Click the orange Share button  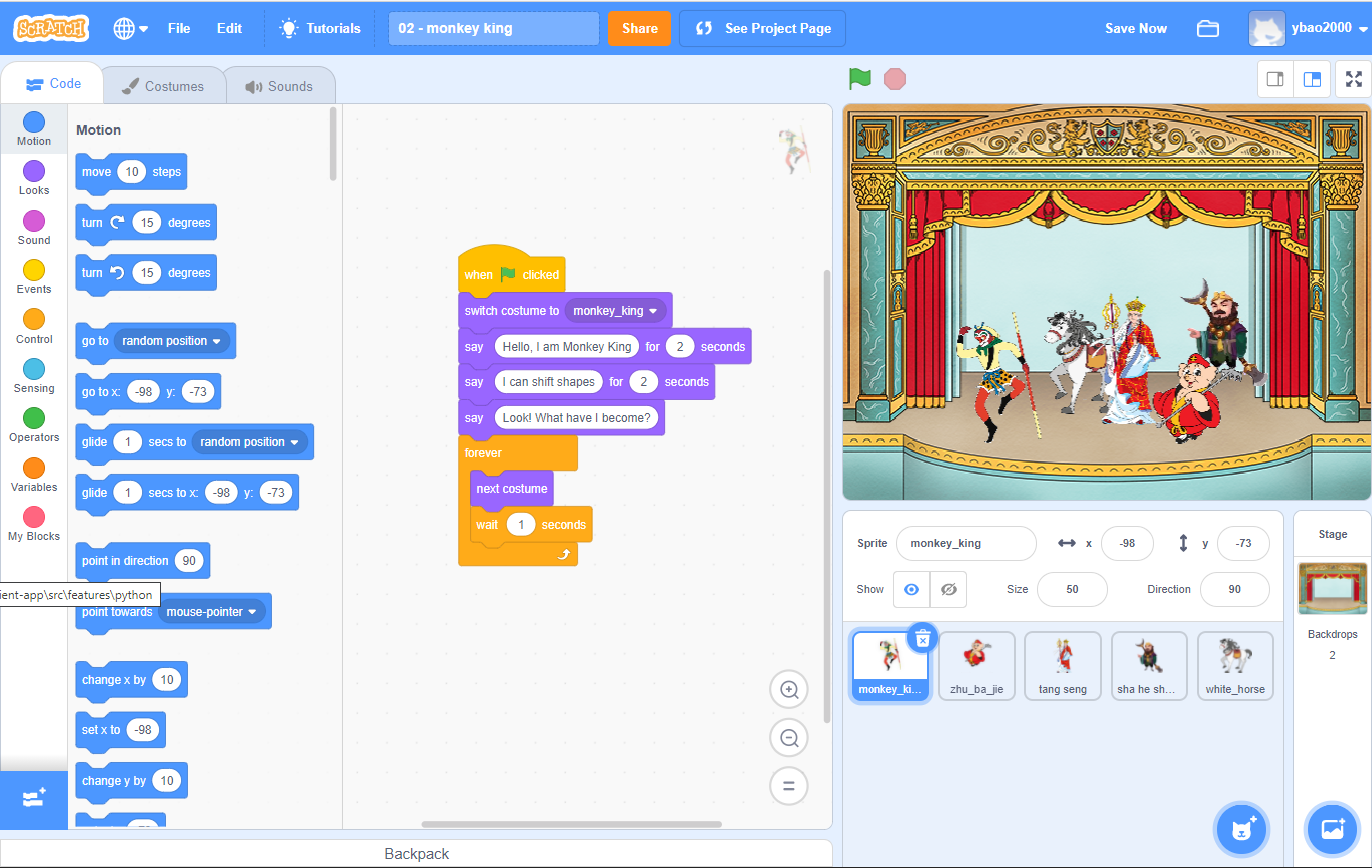click(x=639, y=28)
